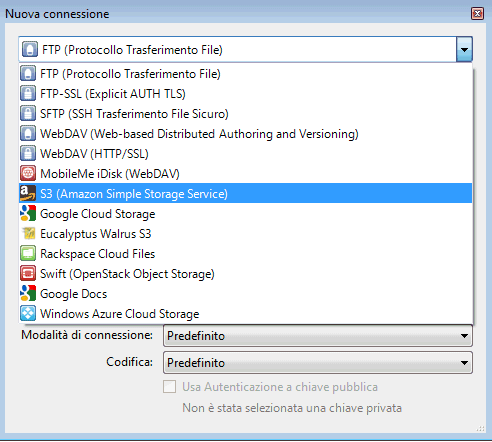Viewport: 492px width, 442px height.
Task: Click the Google Cloud Storage icon
Action: pyautogui.click(x=28, y=213)
